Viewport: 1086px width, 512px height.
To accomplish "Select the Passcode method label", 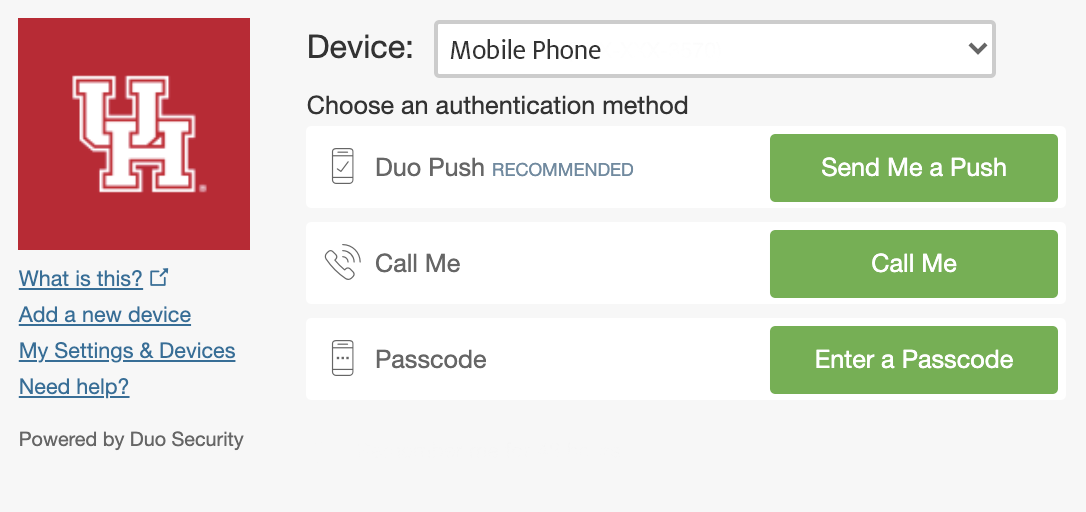I will [x=431, y=359].
